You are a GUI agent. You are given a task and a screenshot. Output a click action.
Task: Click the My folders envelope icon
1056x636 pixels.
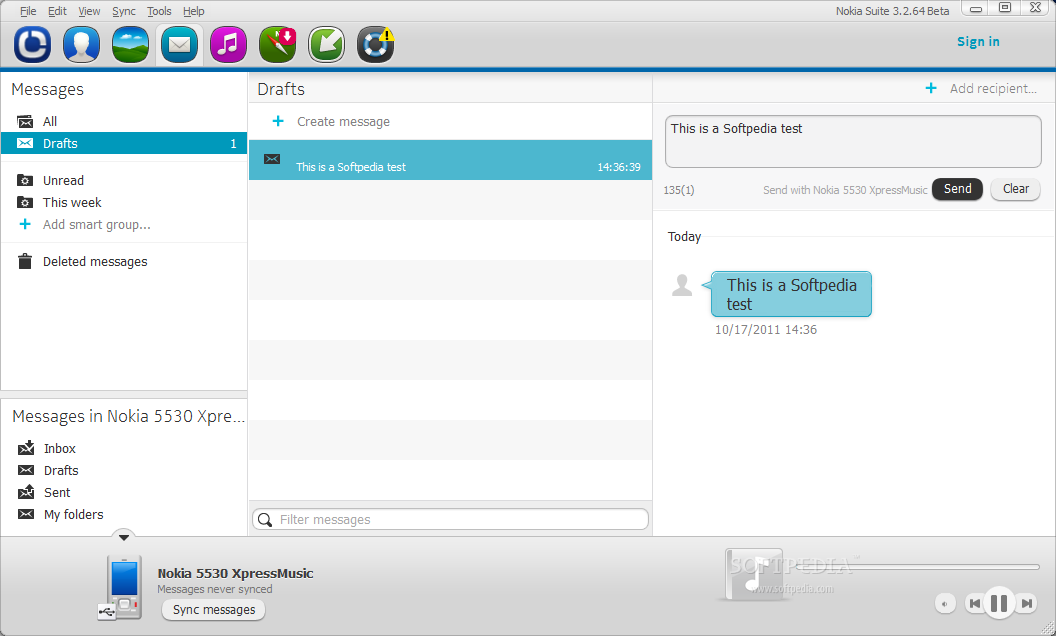click(x=26, y=514)
